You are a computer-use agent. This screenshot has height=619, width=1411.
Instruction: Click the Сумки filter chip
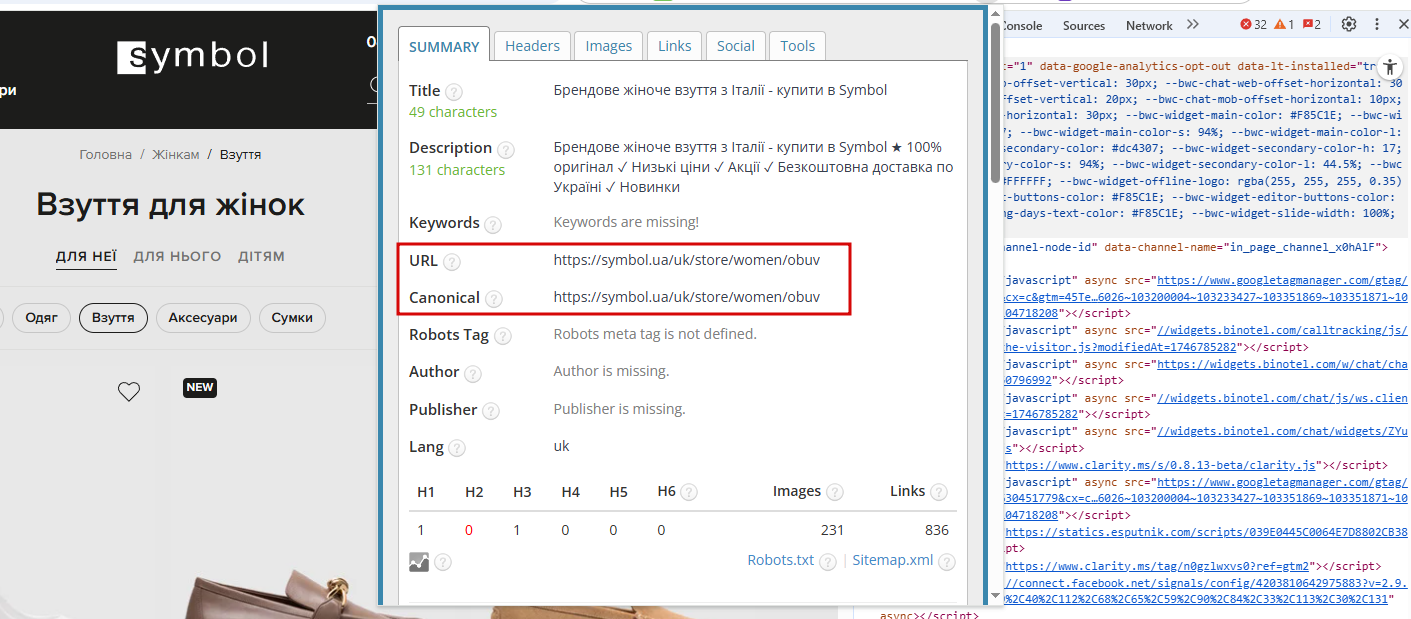(292, 318)
